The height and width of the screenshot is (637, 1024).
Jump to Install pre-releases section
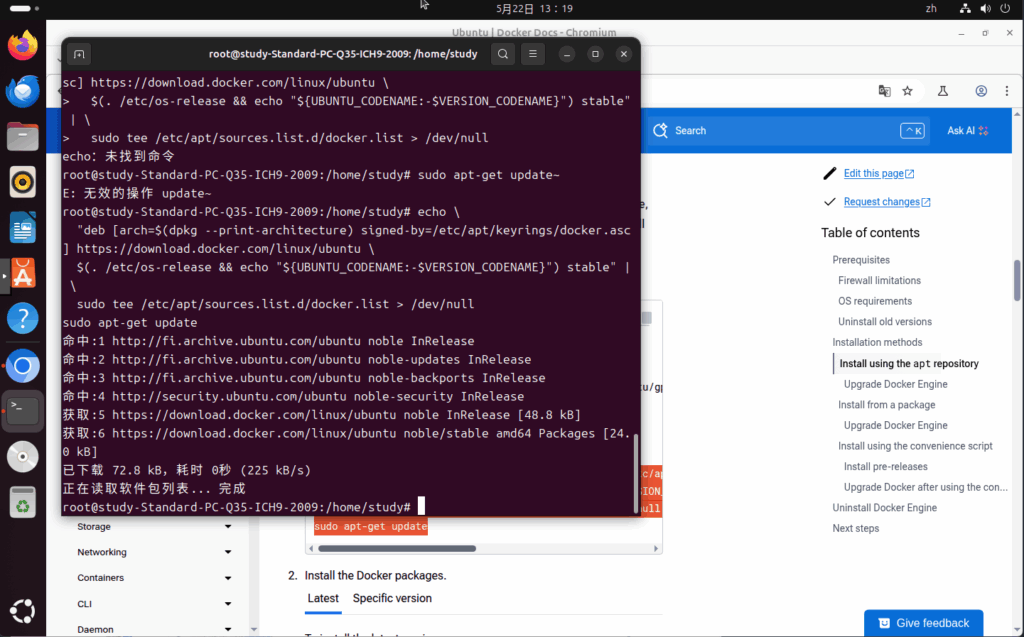point(885,466)
